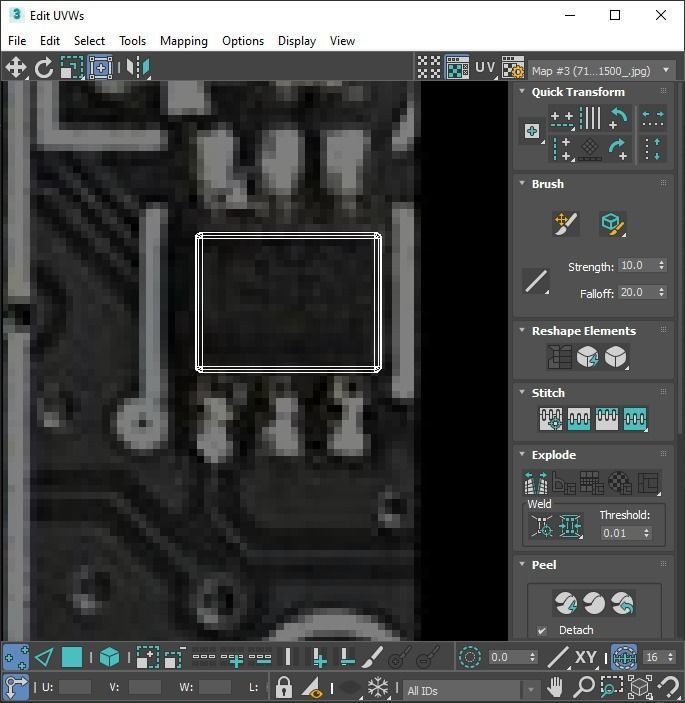Open the All IDs dropdown

click(x=471, y=690)
